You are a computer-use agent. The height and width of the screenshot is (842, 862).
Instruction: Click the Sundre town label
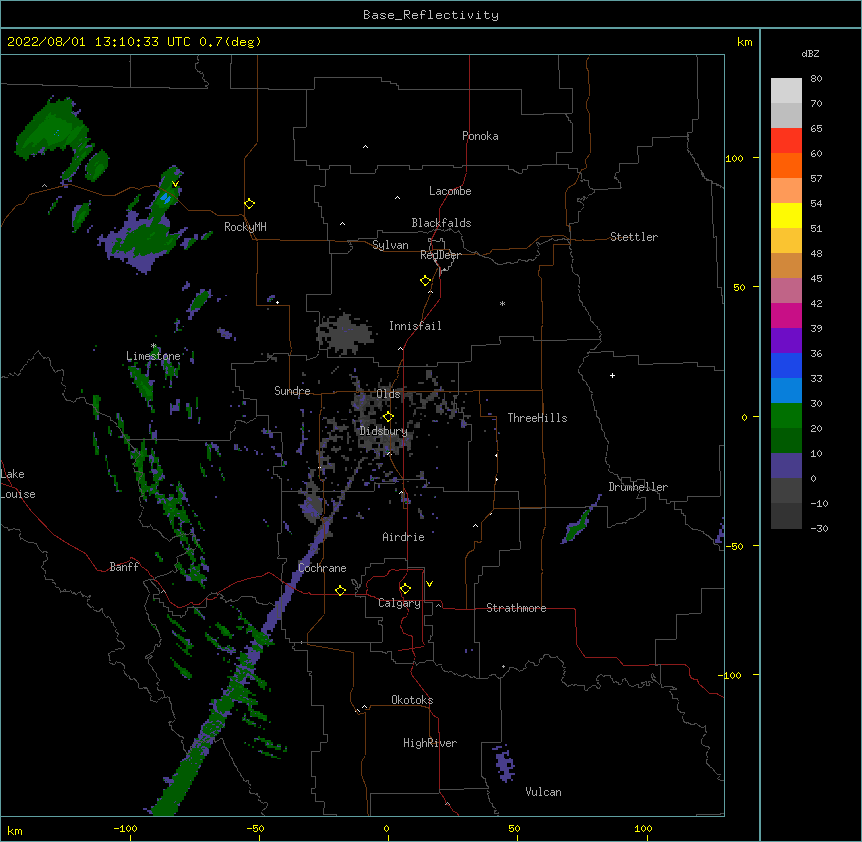(x=292, y=391)
